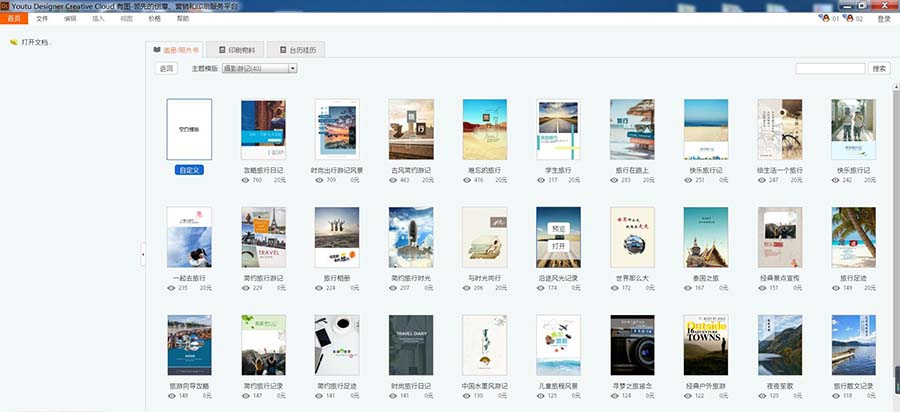
Task: Select the 学生旅行 template thumbnail
Action: click(x=559, y=129)
